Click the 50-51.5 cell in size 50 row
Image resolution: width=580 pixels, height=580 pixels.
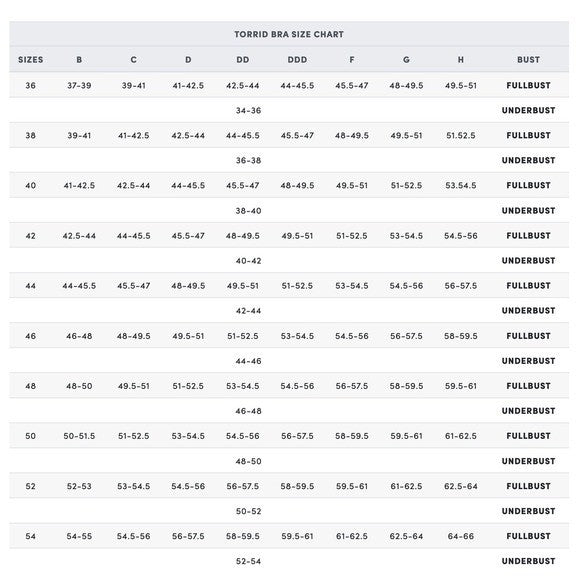(79, 436)
